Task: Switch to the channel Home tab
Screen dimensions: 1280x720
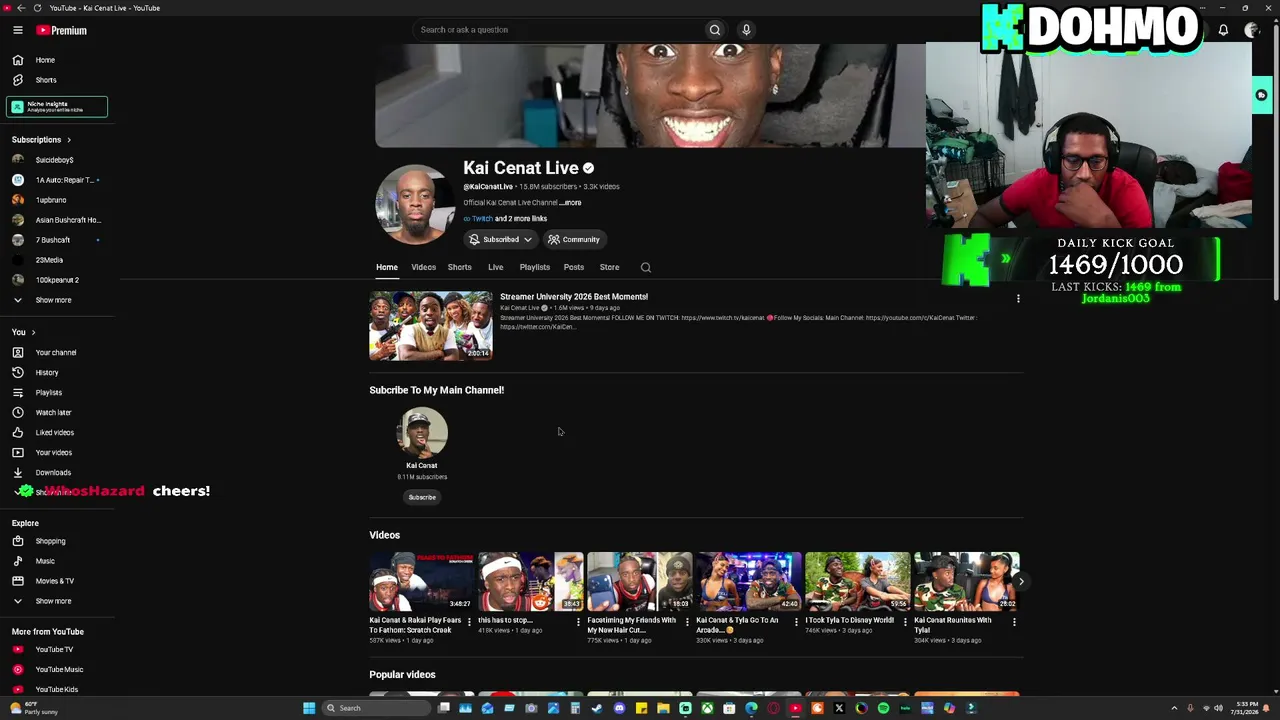Action: [387, 268]
